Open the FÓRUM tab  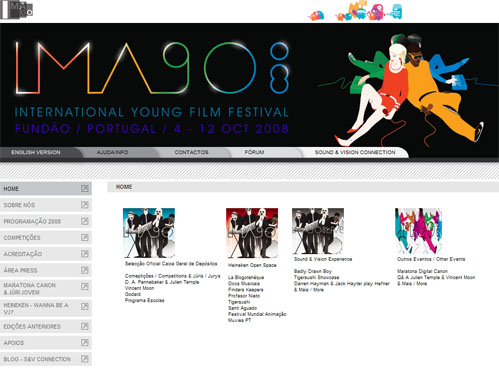click(254, 152)
